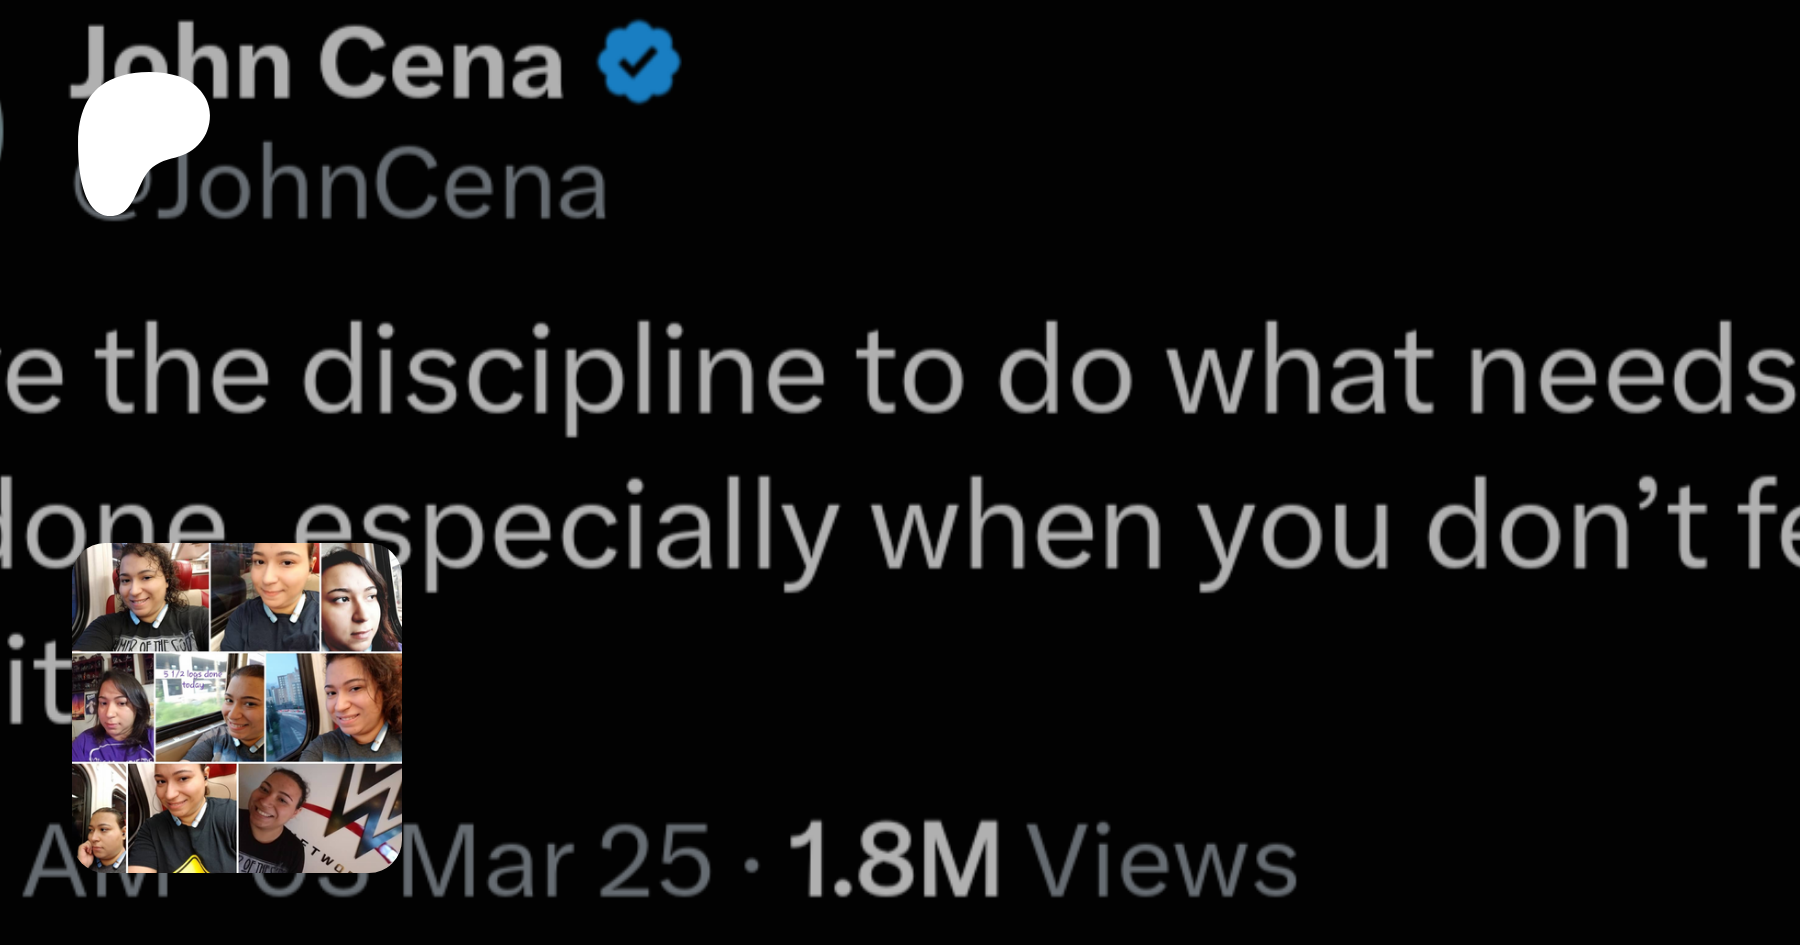This screenshot has width=1800, height=945.
Task: Click the collage photo captioned "5 1/2 logs done"
Action: tap(210, 707)
